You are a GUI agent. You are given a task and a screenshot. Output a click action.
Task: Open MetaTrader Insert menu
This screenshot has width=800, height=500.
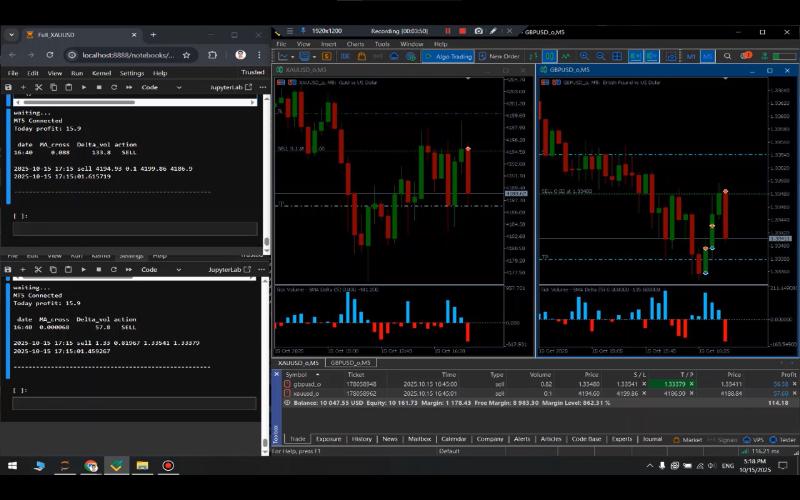point(329,44)
